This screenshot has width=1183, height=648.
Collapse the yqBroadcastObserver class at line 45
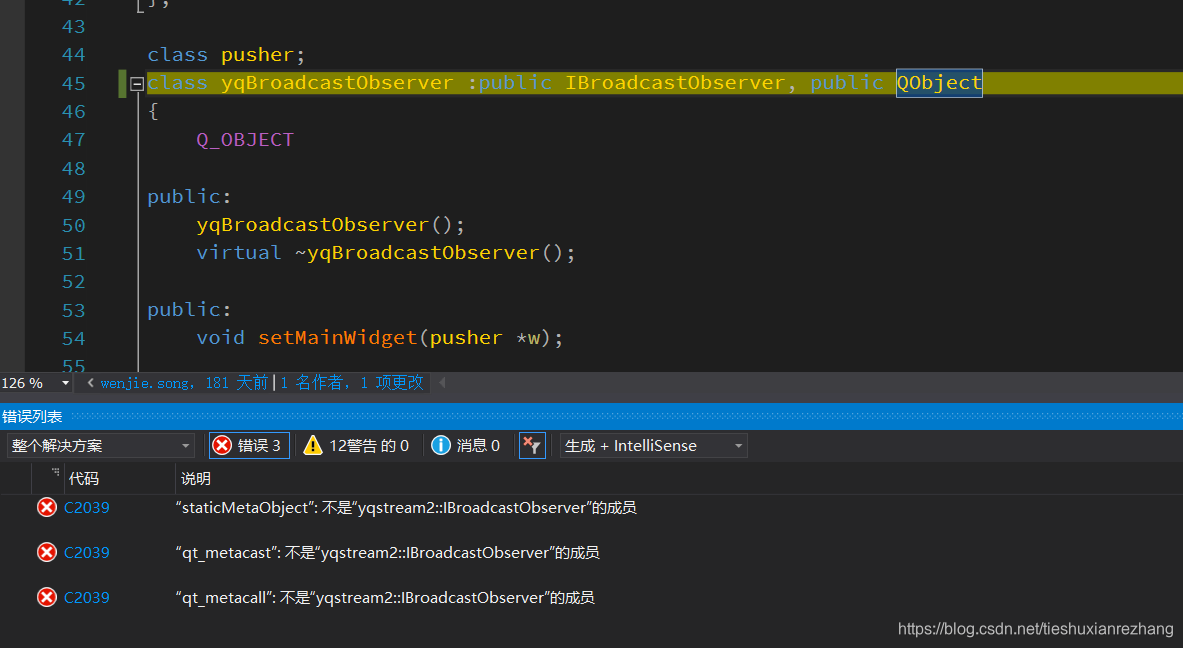pyautogui.click(x=136, y=83)
